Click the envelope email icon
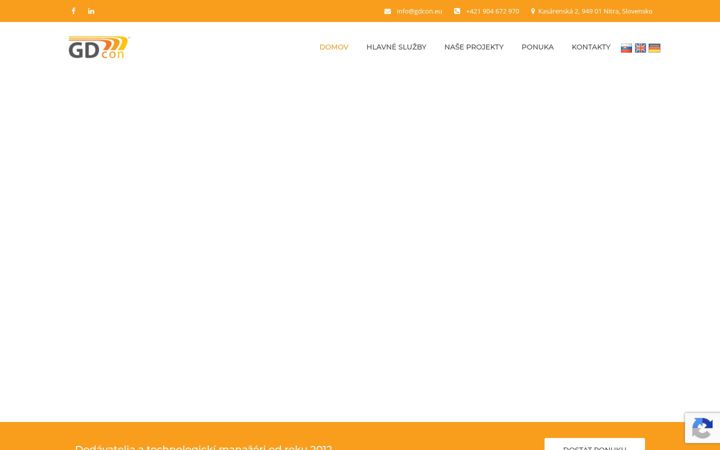The height and width of the screenshot is (450, 720). pyautogui.click(x=388, y=11)
